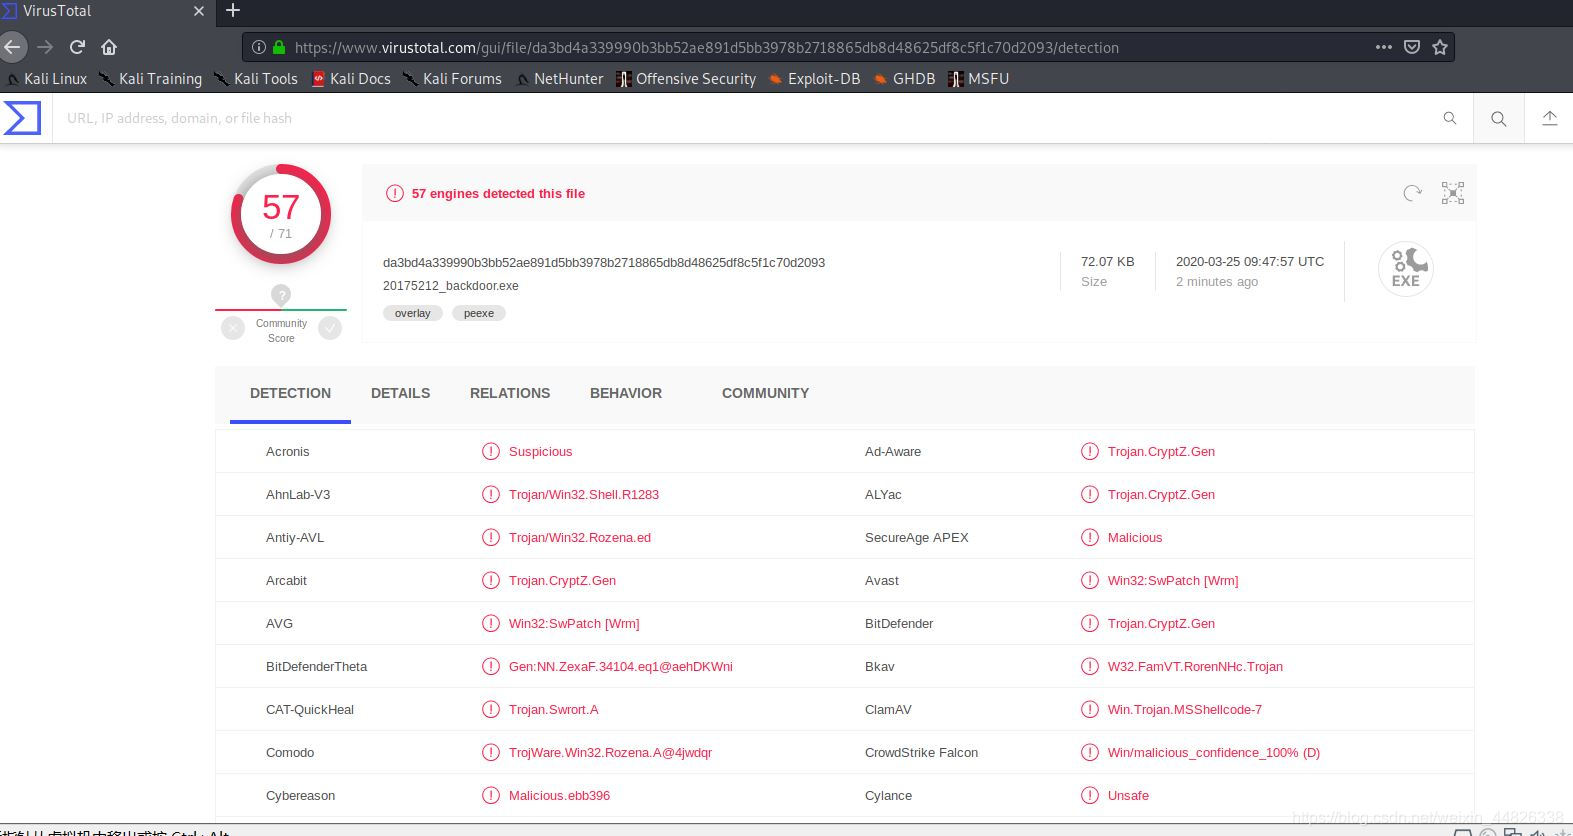Click the green padlock security icon
This screenshot has width=1573, height=836.
pos(279,47)
